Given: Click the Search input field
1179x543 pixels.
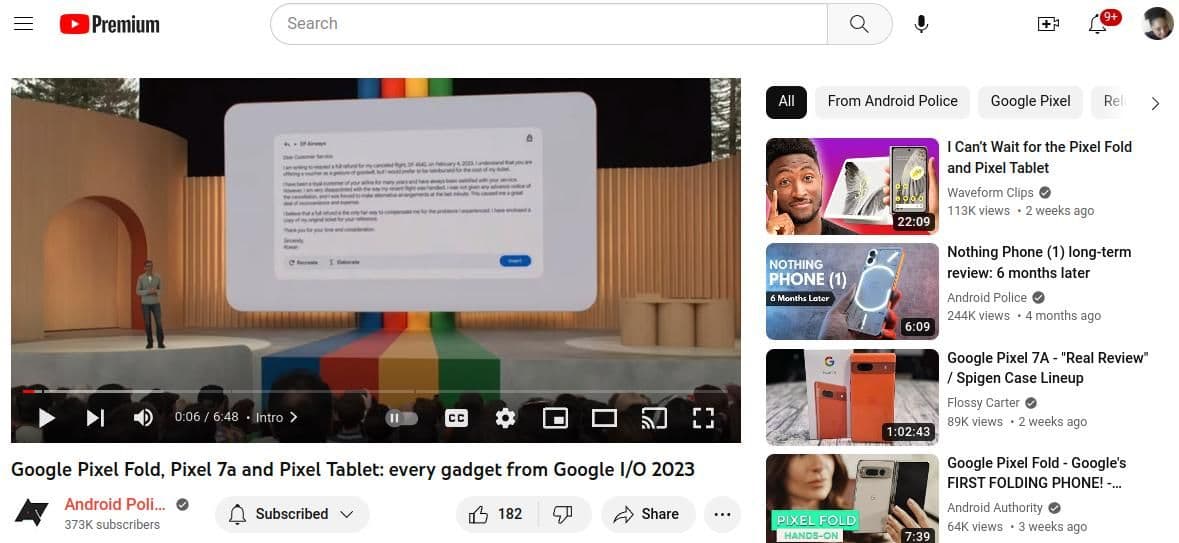Looking at the screenshot, I should point(549,23).
